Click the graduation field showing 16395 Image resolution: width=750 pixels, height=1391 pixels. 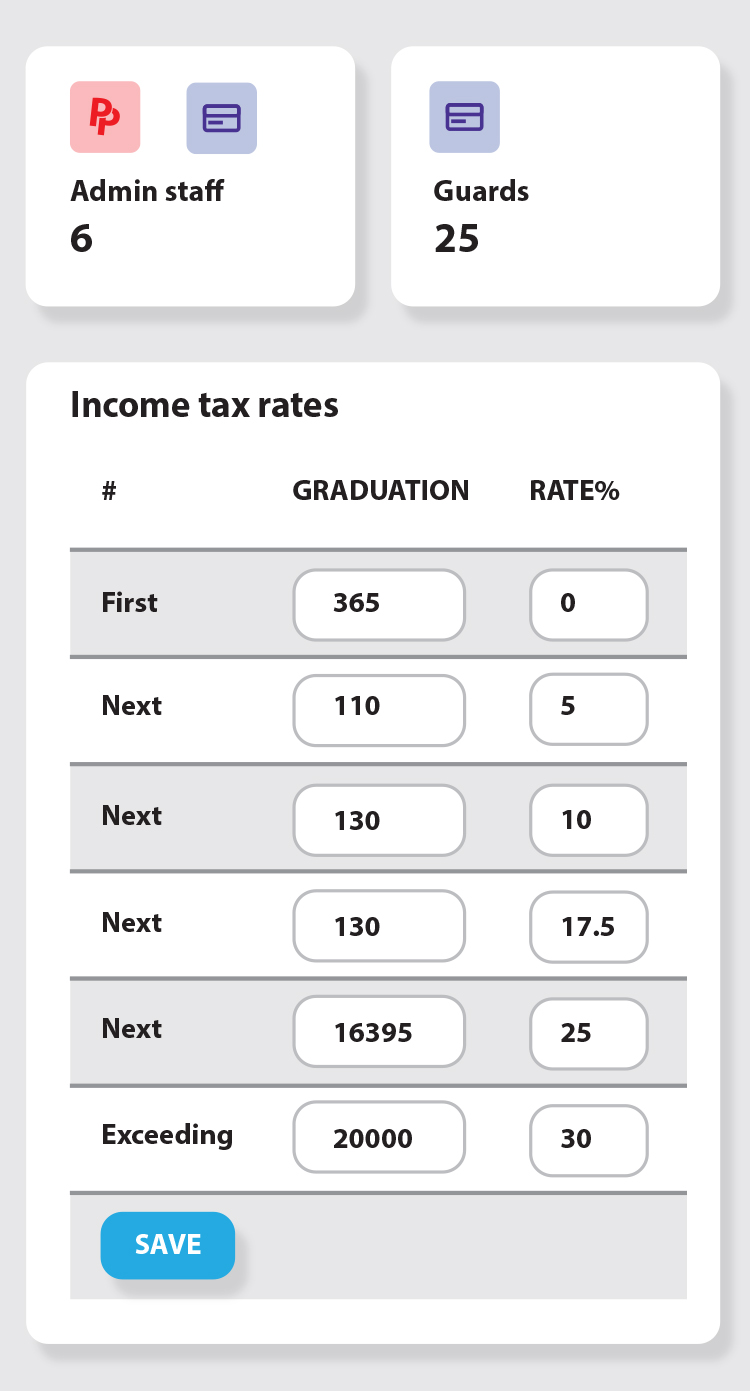coord(379,1032)
